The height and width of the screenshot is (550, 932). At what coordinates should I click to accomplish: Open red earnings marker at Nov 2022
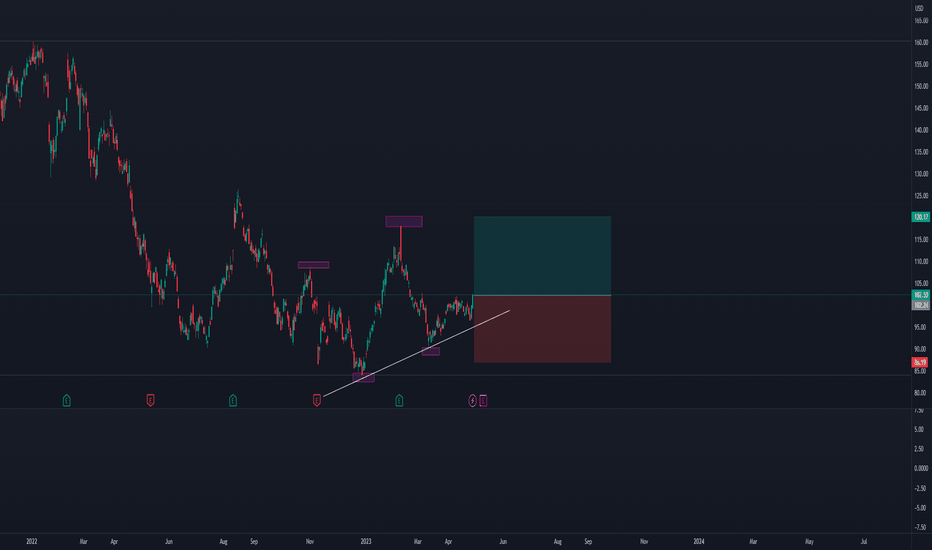[317, 400]
